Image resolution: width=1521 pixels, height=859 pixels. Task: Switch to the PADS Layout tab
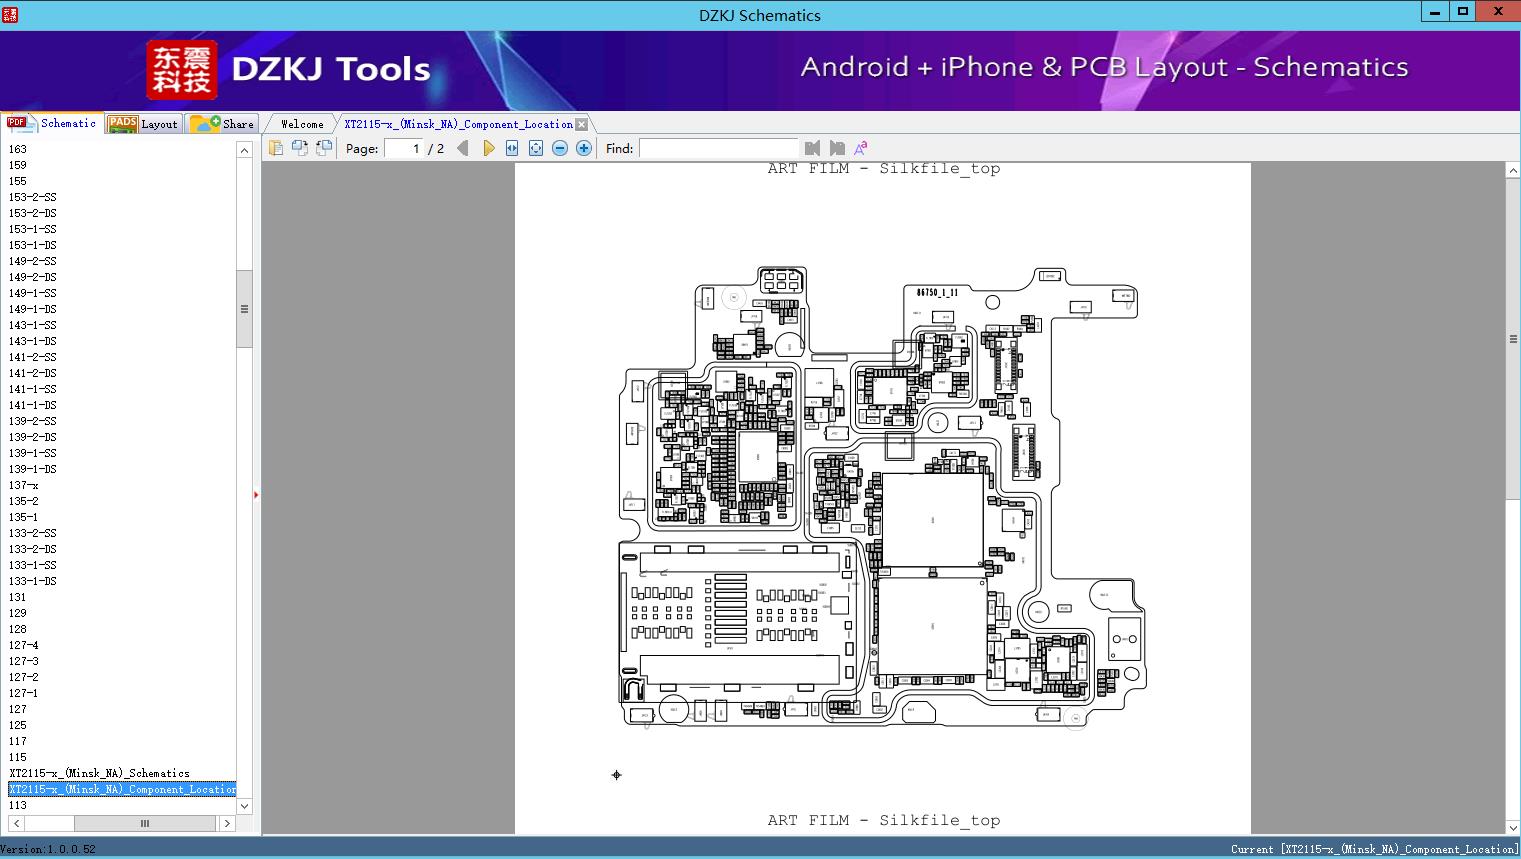coord(143,123)
